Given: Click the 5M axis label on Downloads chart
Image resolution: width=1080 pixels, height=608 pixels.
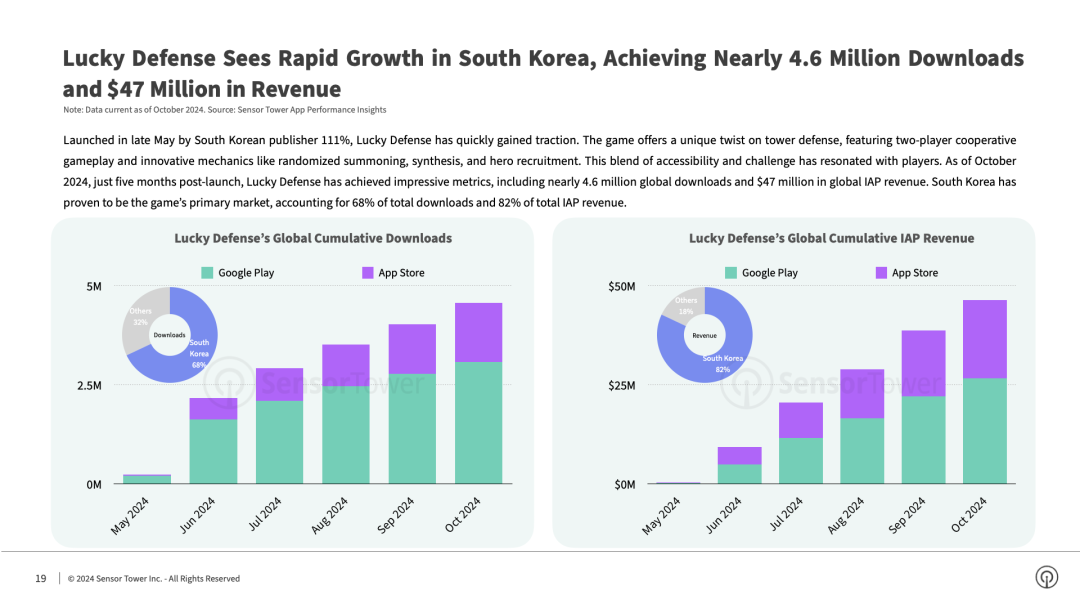Looking at the screenshot, I should click(x=94, y=286).
